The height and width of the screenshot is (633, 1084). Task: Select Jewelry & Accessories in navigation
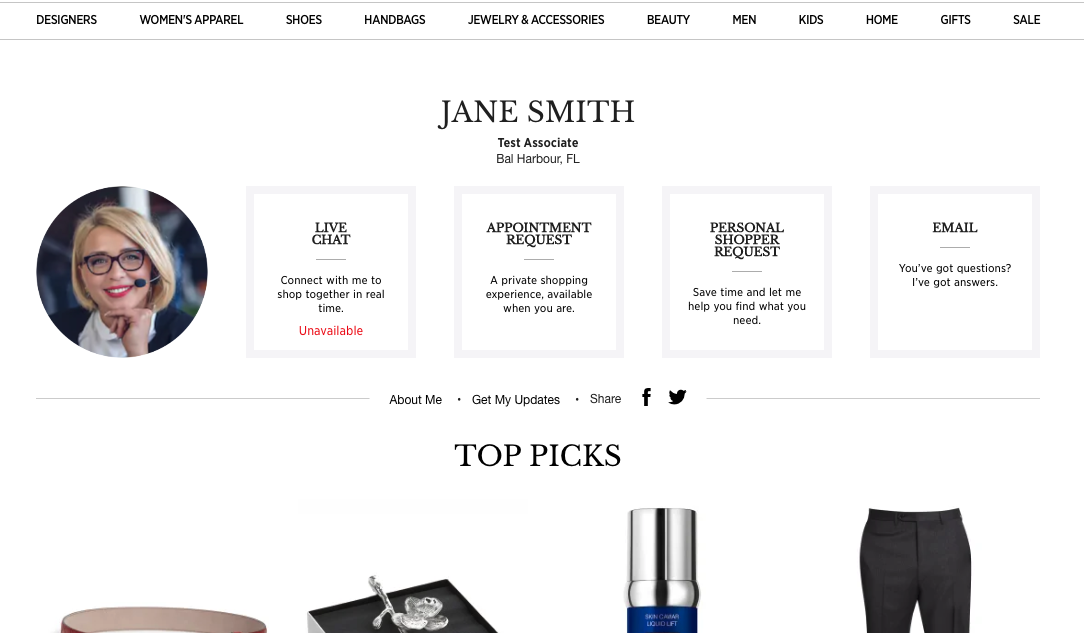536,20
